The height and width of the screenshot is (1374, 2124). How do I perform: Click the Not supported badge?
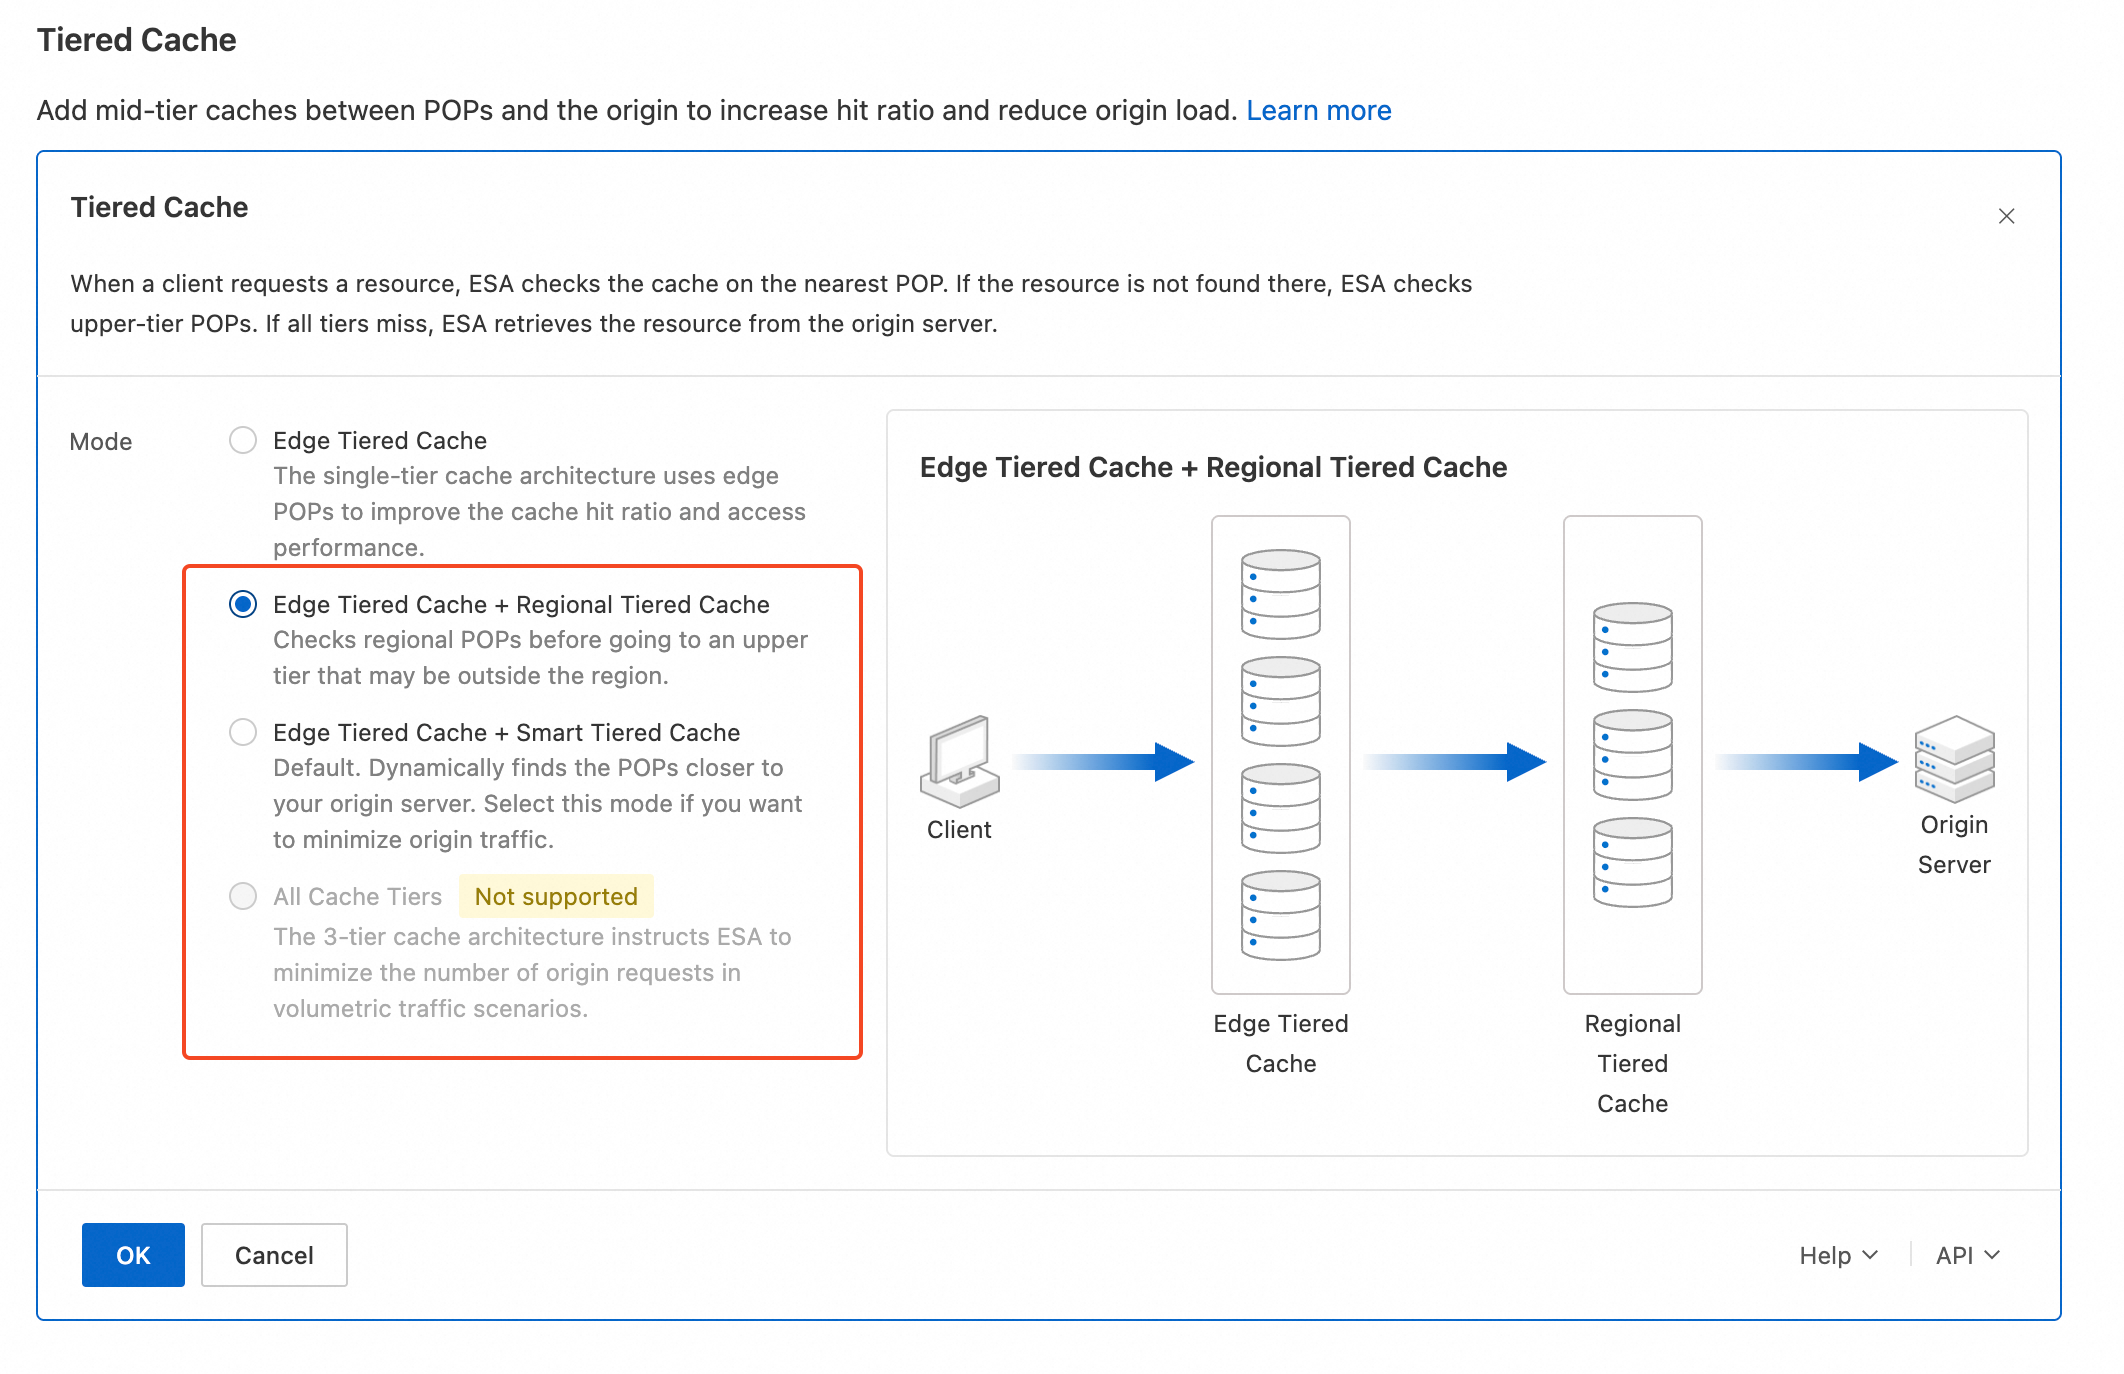(x=556, y=896)
